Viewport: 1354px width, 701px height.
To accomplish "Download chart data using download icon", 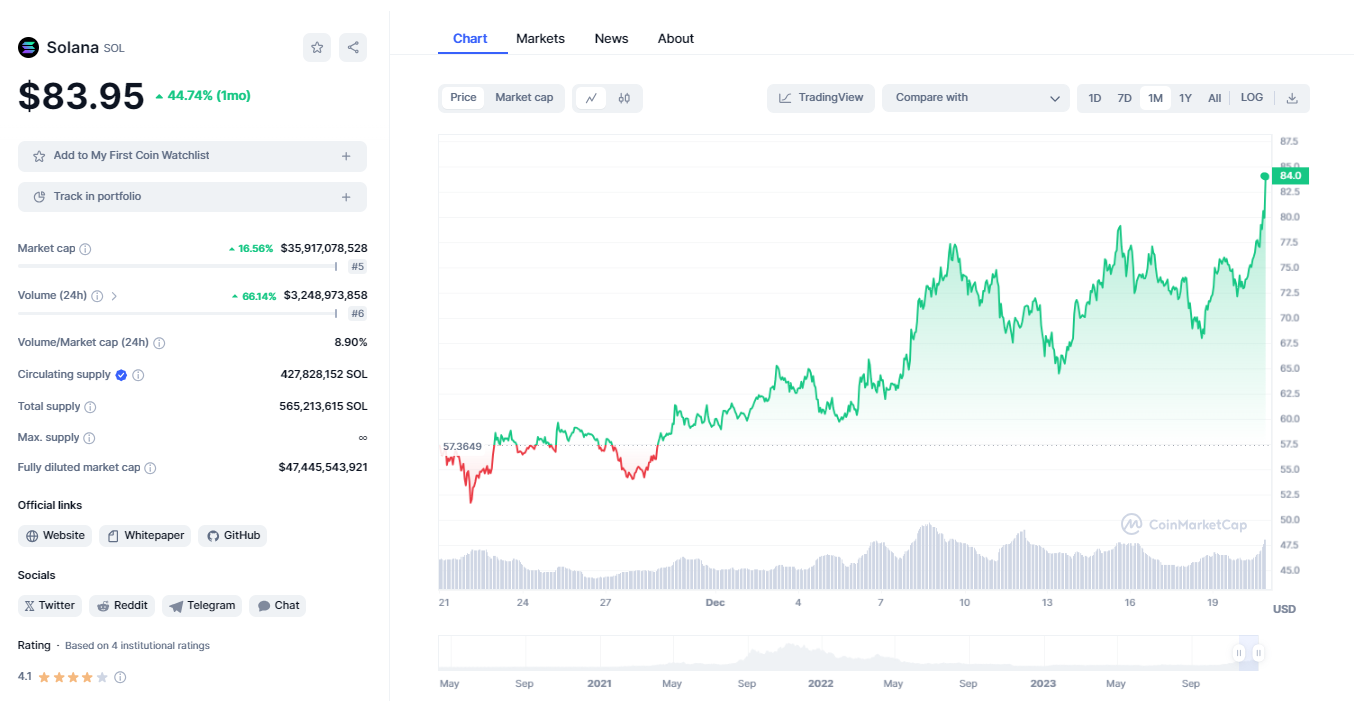I will point(1292,98).
